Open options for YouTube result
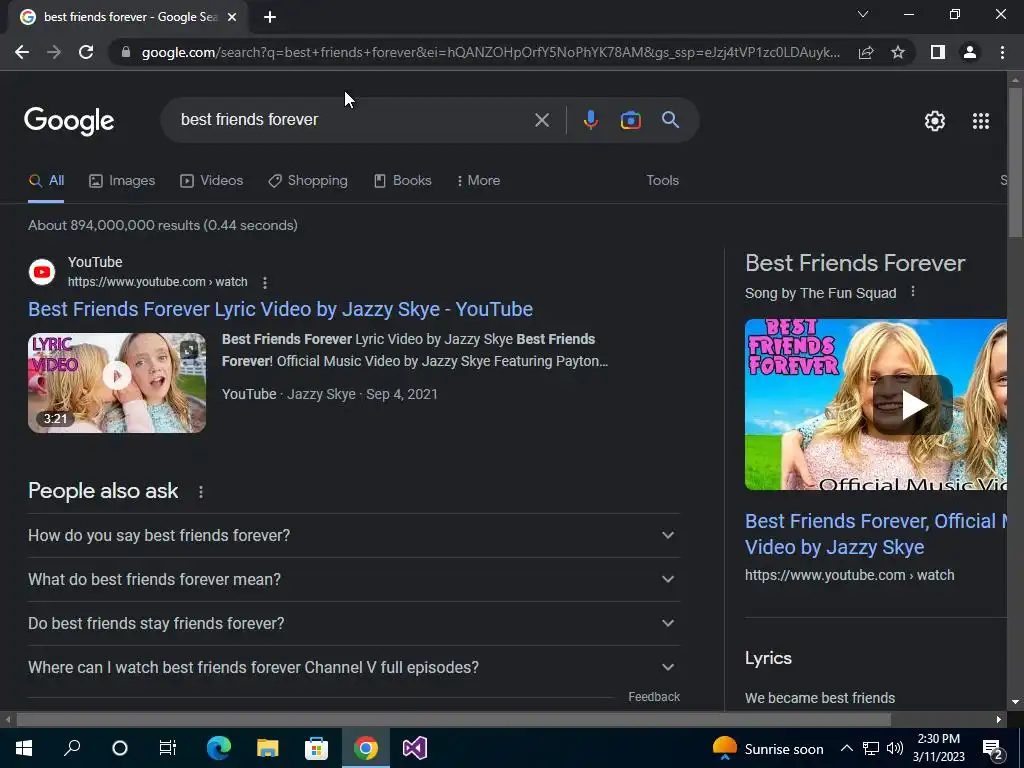This screenshot has width=1024, height=768. tap(264, 283)
